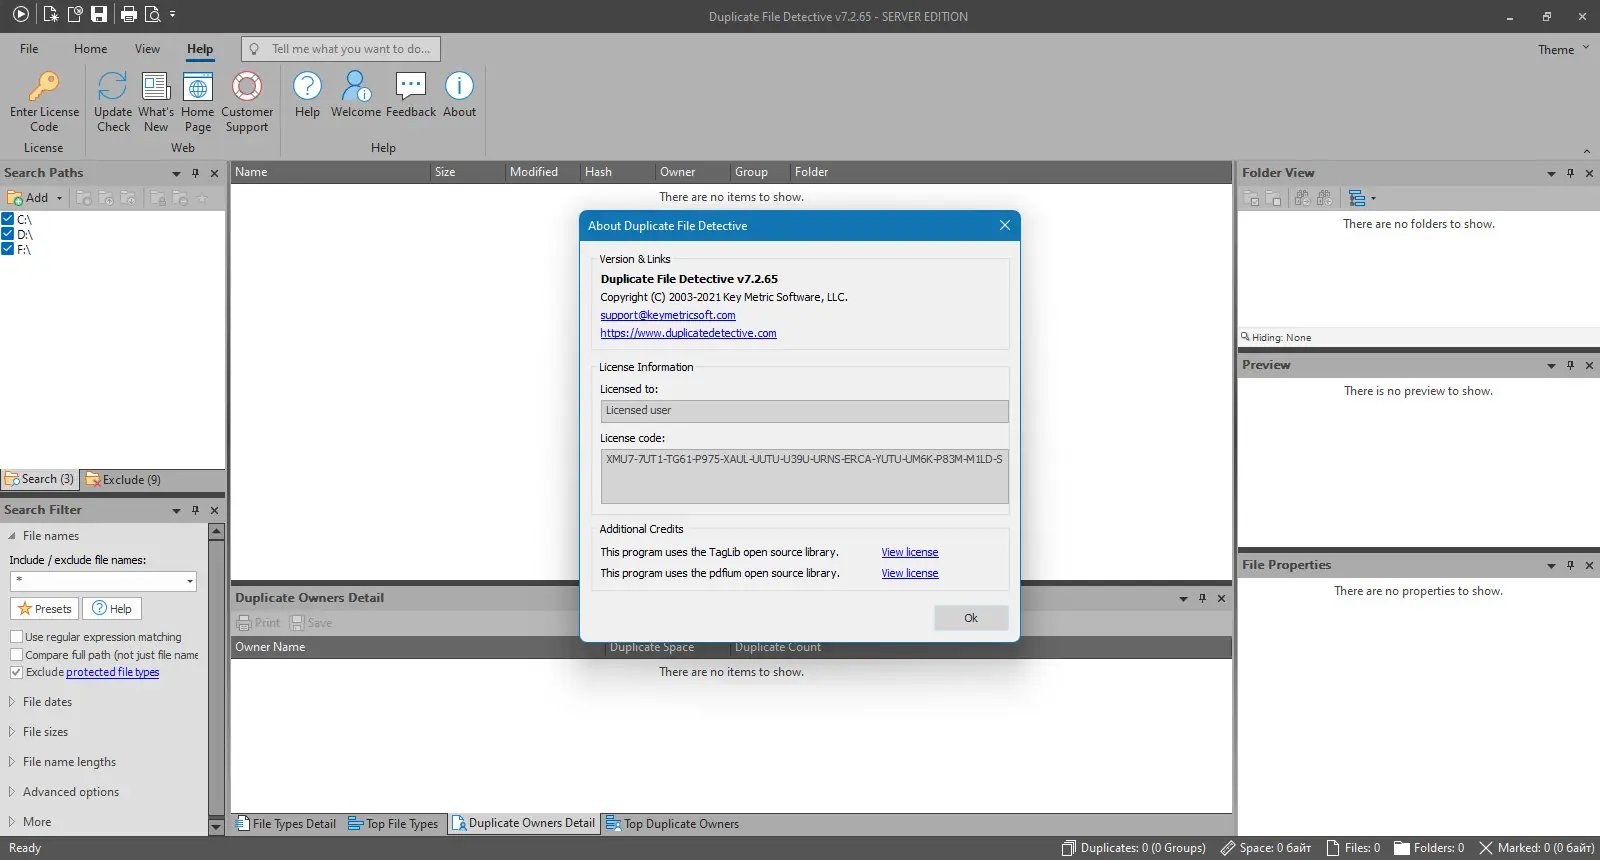1600x860 pixels.
Task: Open the File menu
Action: pyautogui.click(x=29, y=49)
